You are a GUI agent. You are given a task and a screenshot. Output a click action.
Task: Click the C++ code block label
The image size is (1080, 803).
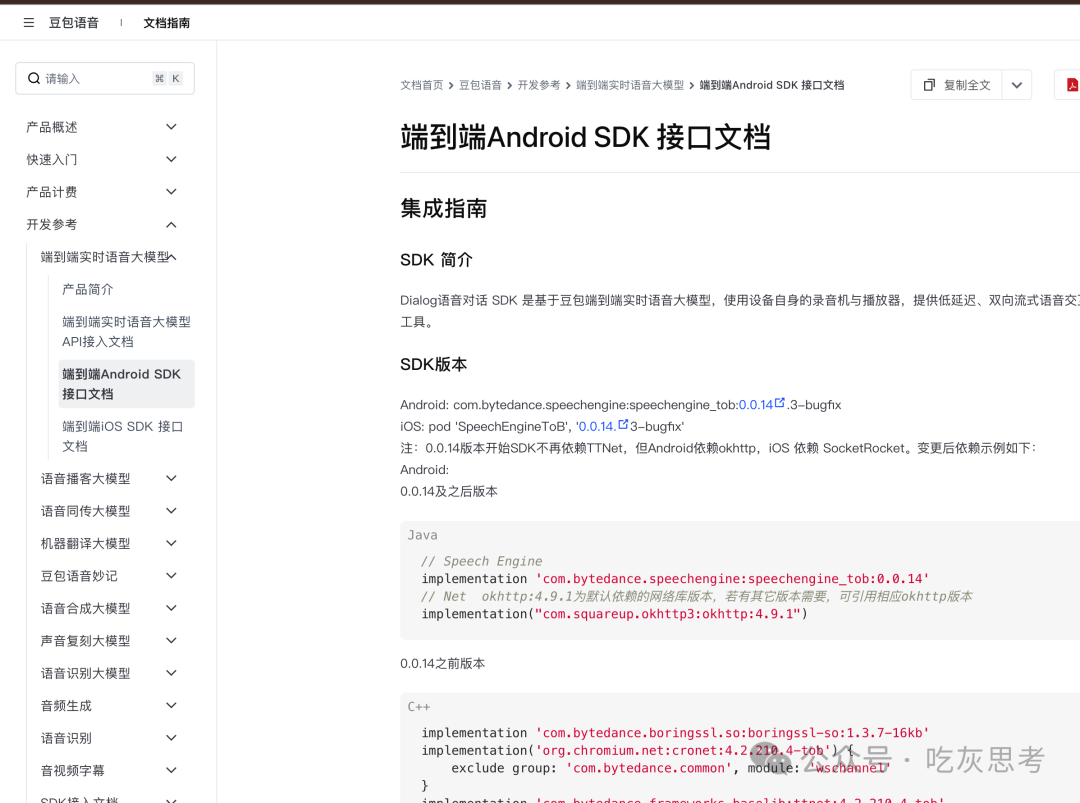[x=419, y=707]
